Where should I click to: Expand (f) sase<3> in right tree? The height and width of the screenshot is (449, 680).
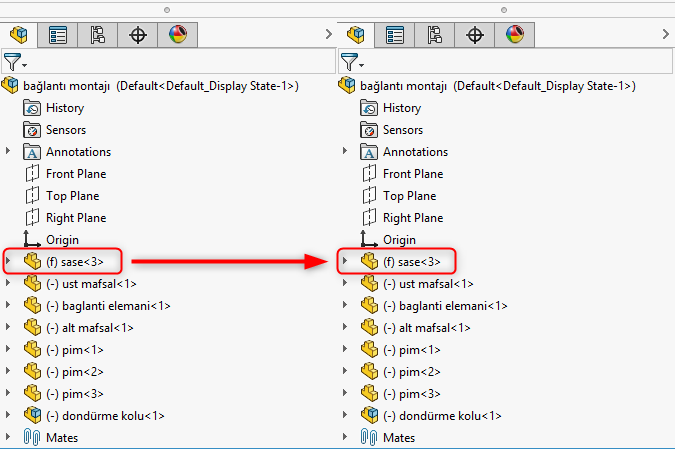coord(345,261)
